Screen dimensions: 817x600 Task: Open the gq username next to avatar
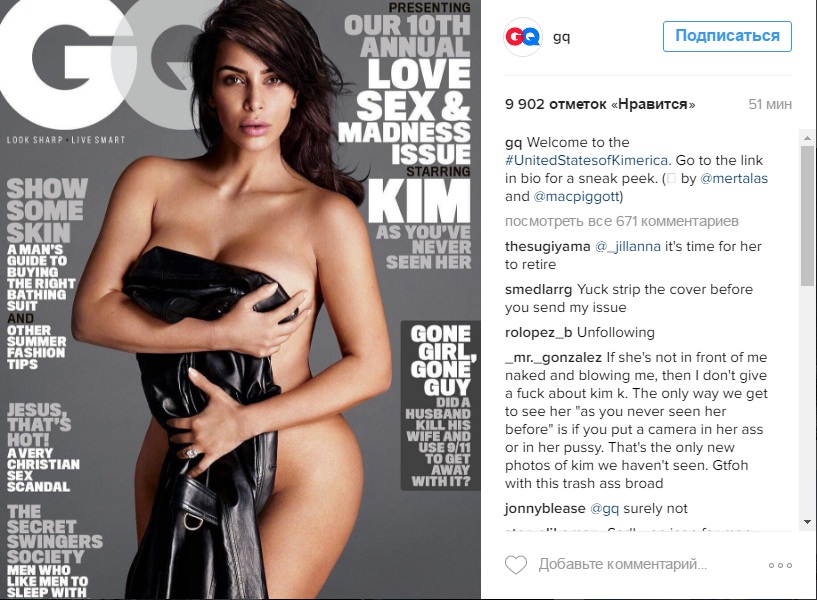tap(561, 37)
